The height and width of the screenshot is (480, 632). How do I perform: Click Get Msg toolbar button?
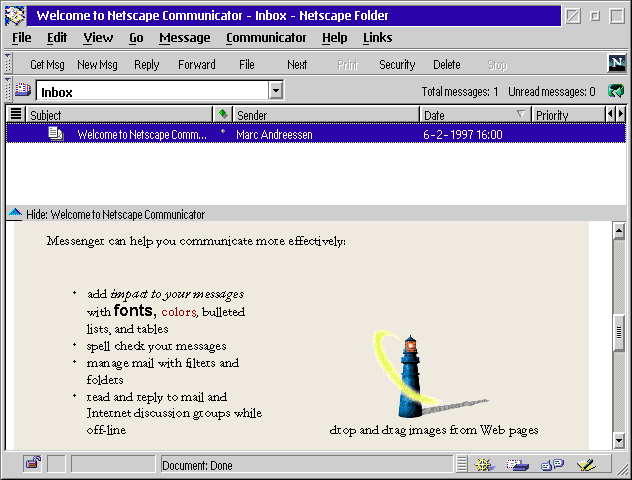pos(47,64)
